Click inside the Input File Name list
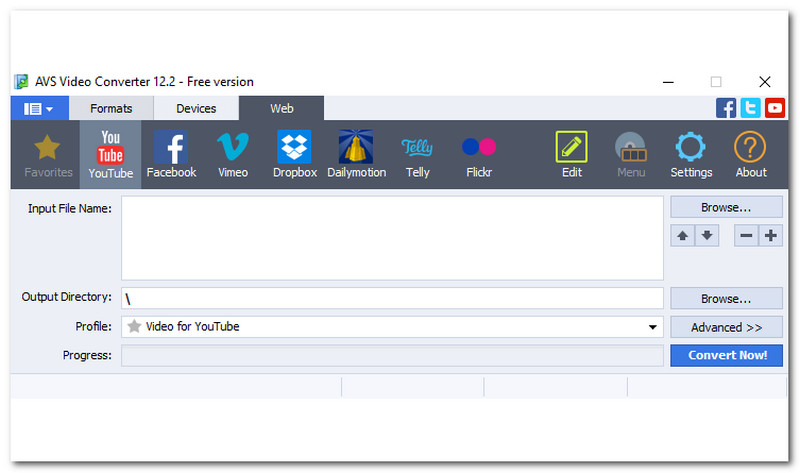 click(x=392, y=238)
